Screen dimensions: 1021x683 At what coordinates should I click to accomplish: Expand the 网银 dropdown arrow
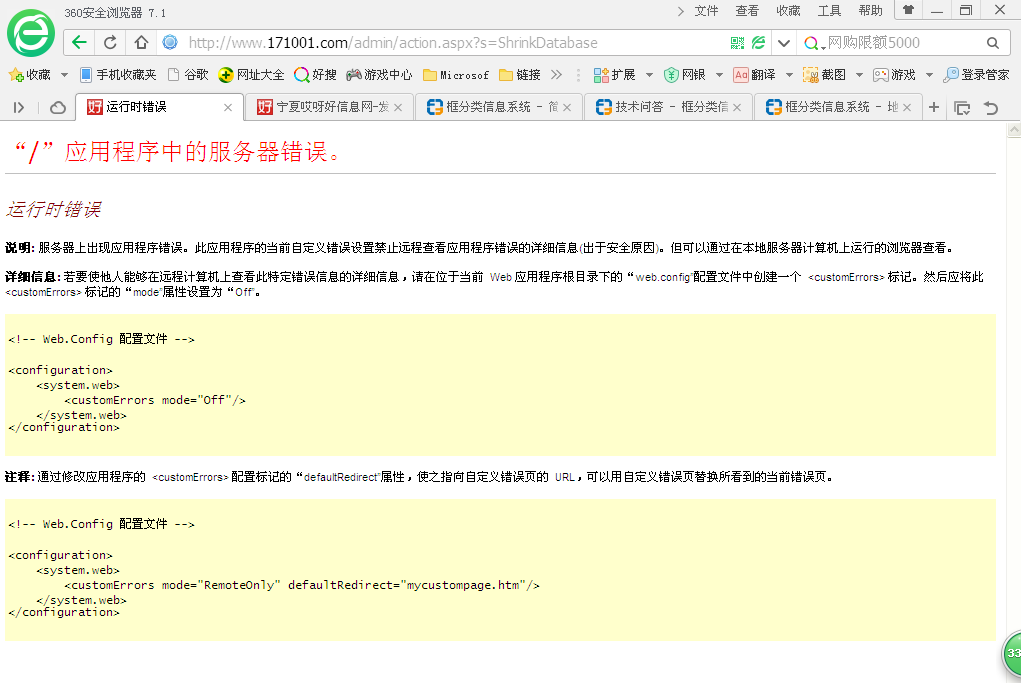click(719, 75)
